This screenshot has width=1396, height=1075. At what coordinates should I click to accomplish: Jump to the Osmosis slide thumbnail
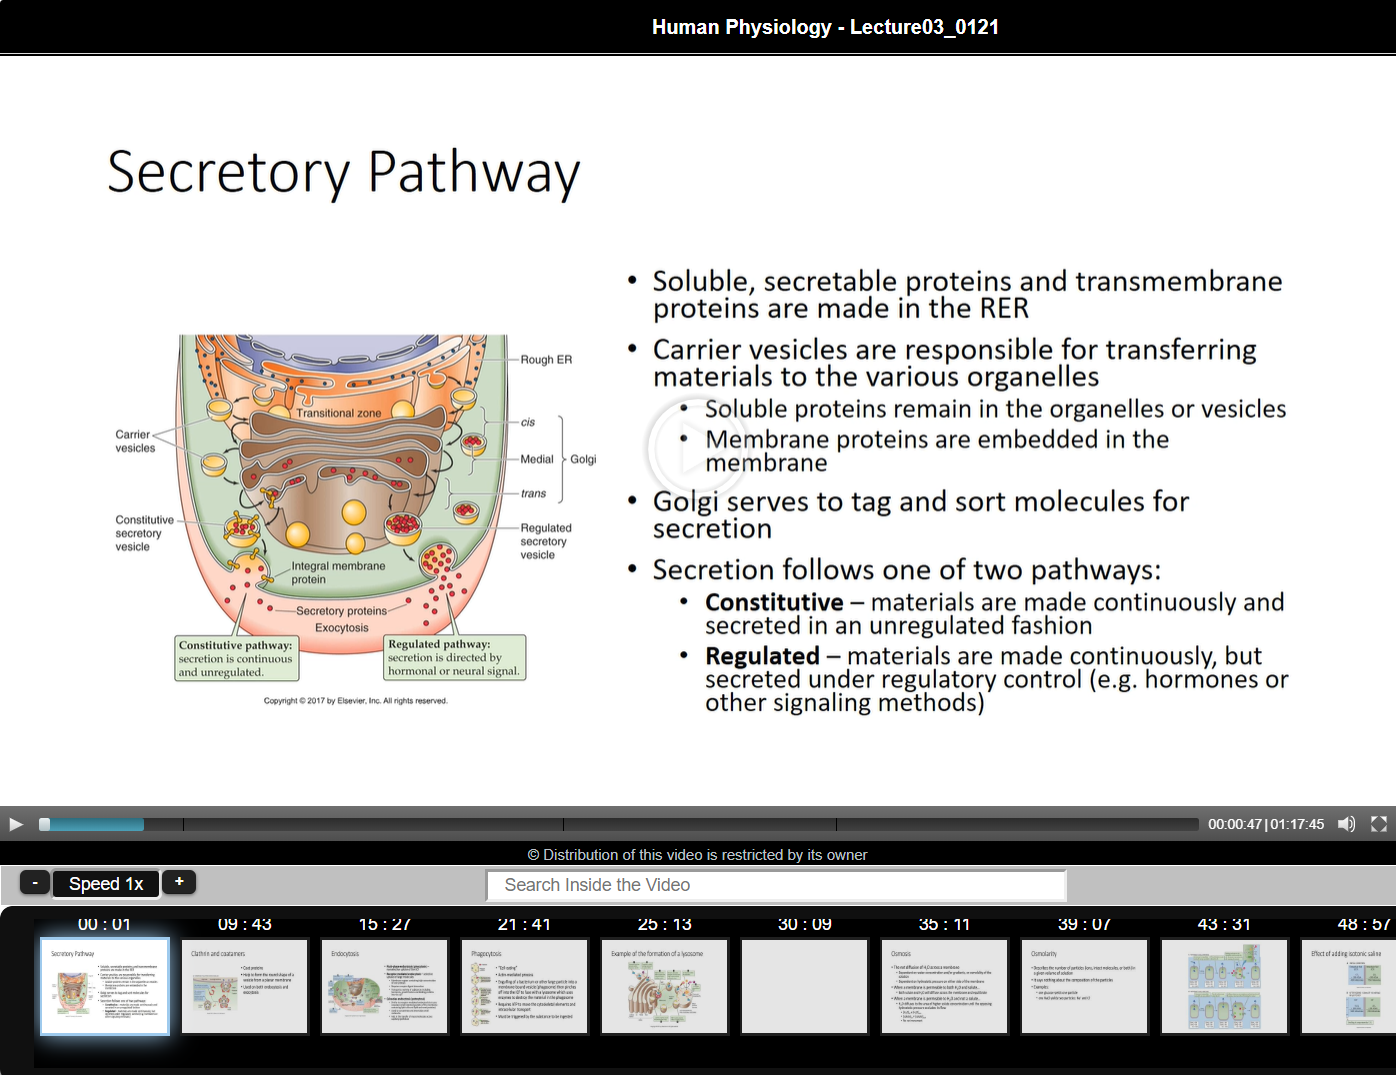945,986
